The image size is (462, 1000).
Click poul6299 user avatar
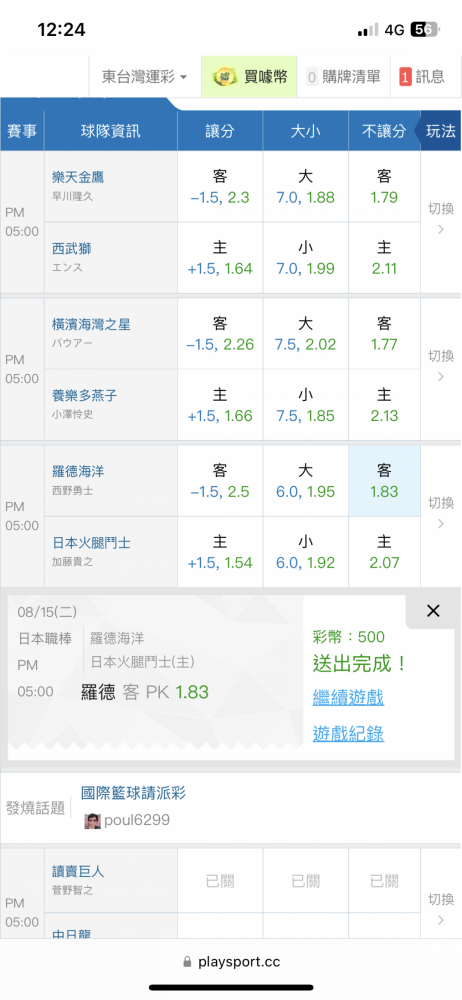tap(93, 820)
